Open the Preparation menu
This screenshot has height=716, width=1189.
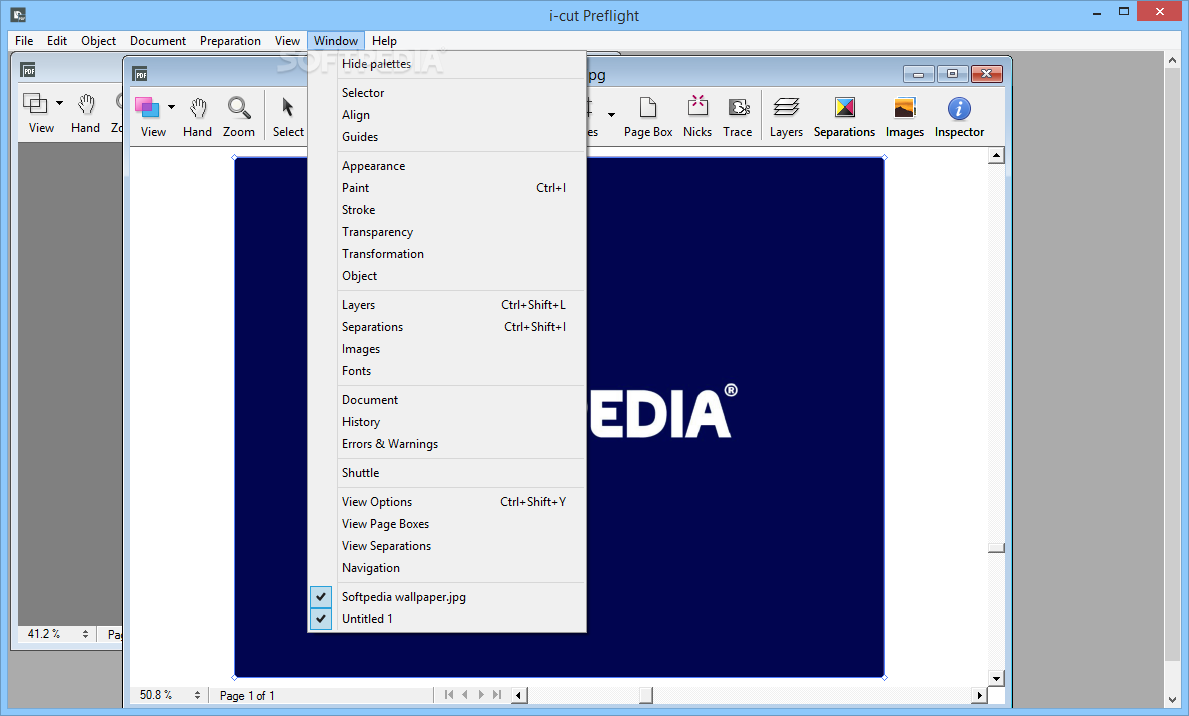[231, 41]
